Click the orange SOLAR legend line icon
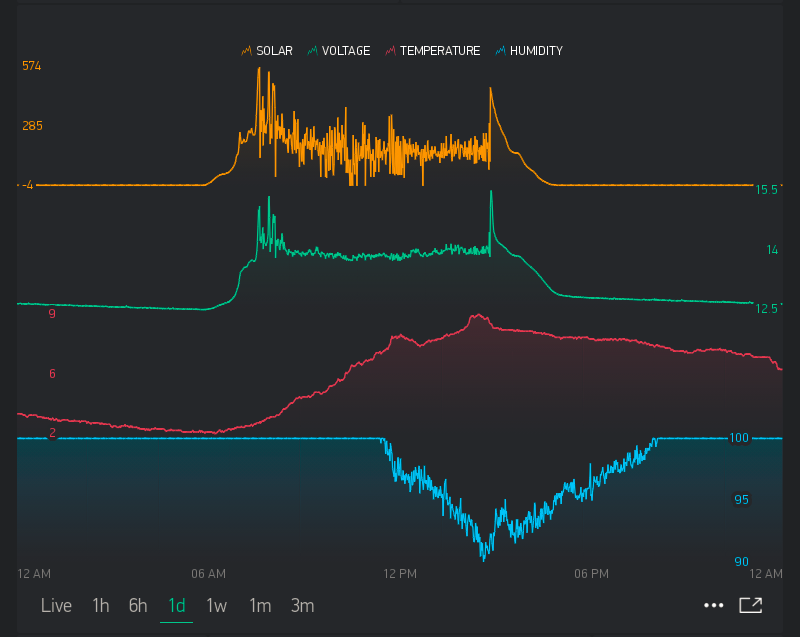 click(x=246, y=50)
